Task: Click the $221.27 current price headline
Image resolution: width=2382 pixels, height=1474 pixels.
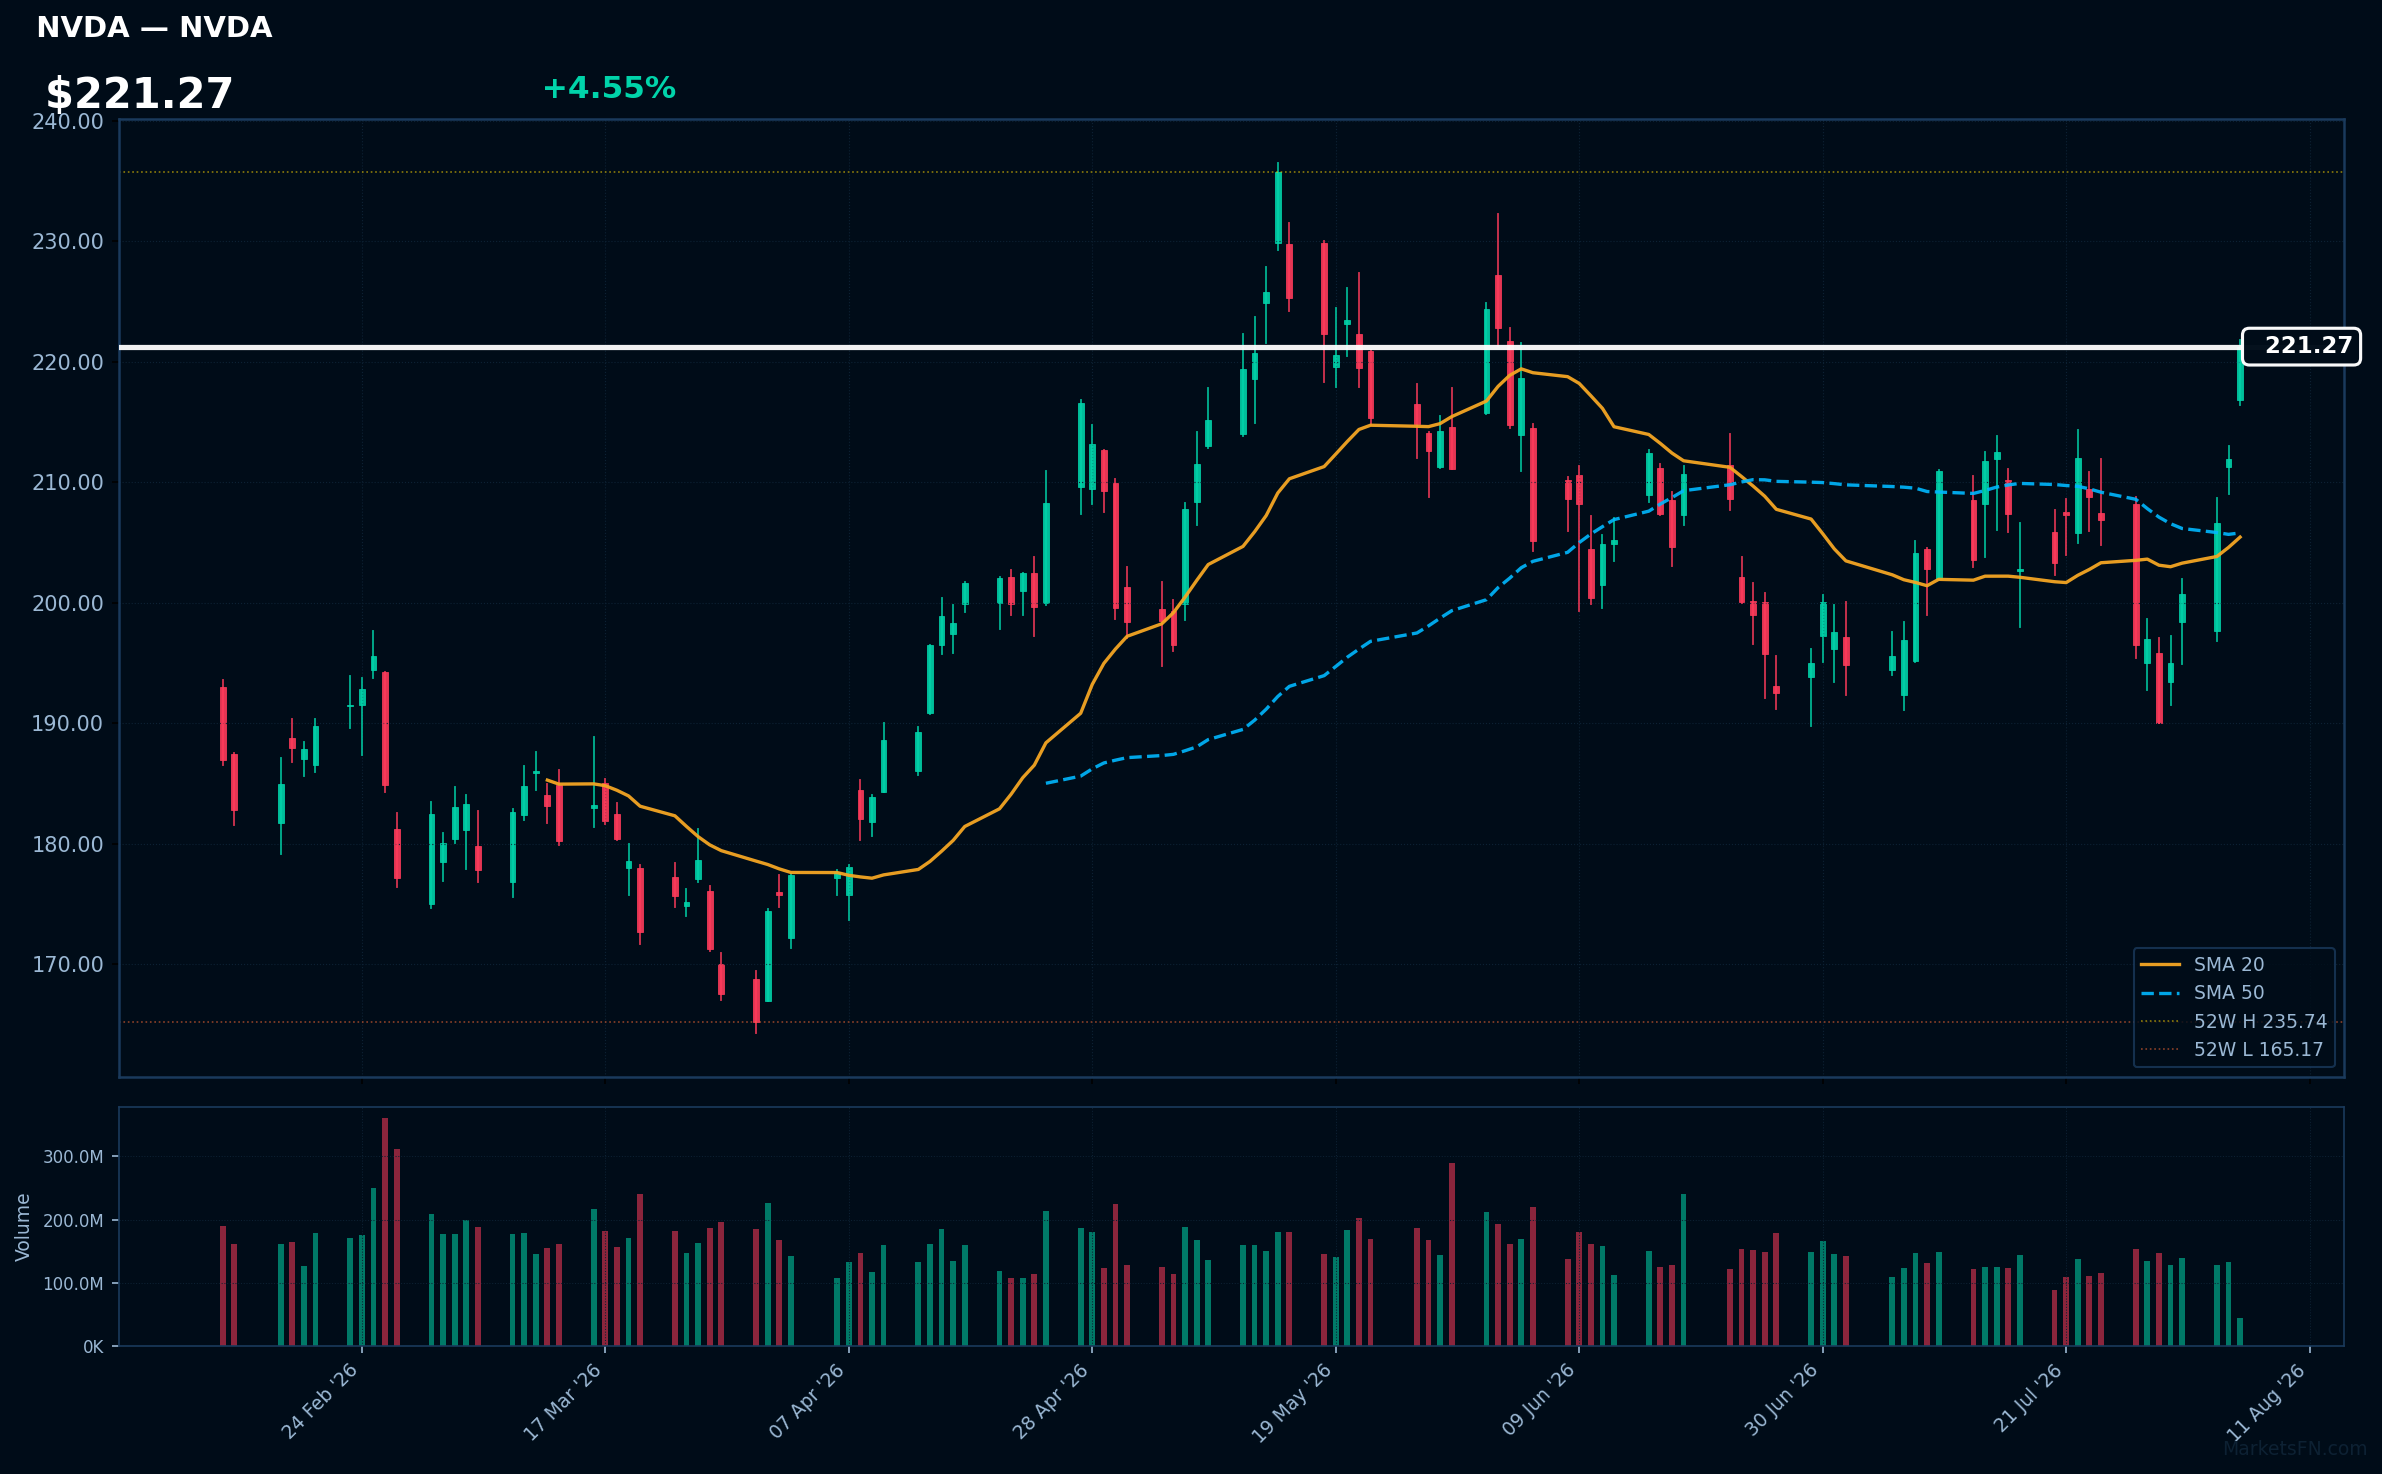Action: 139,94
